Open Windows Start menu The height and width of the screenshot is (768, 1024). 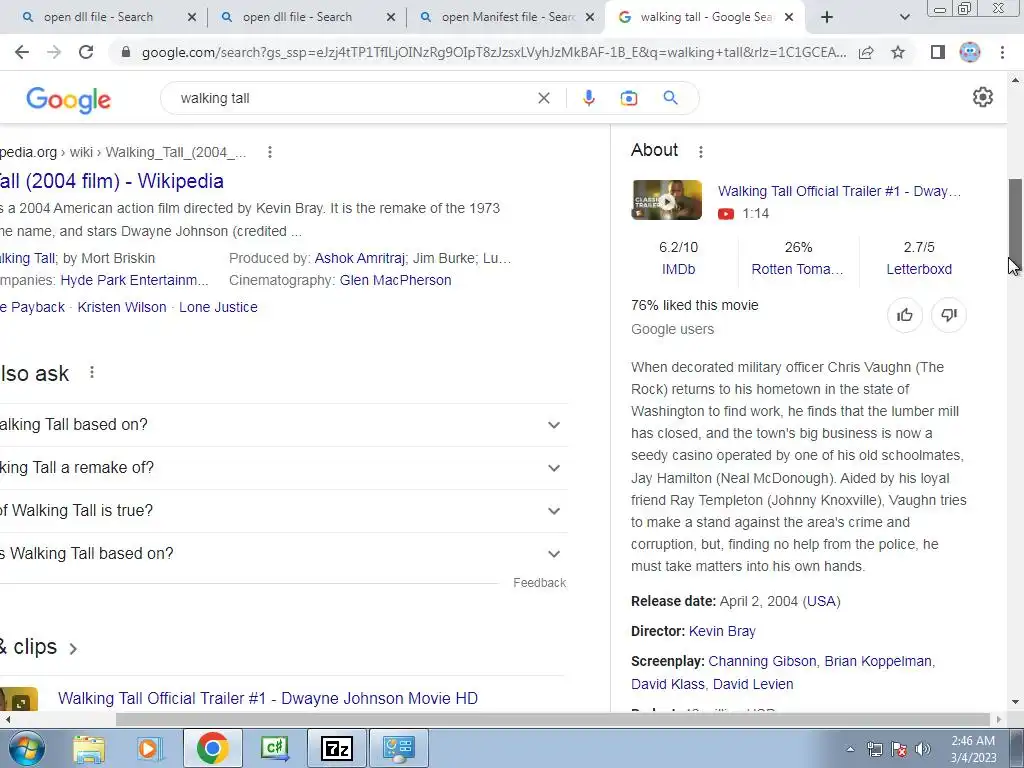(x=27, y=748)
